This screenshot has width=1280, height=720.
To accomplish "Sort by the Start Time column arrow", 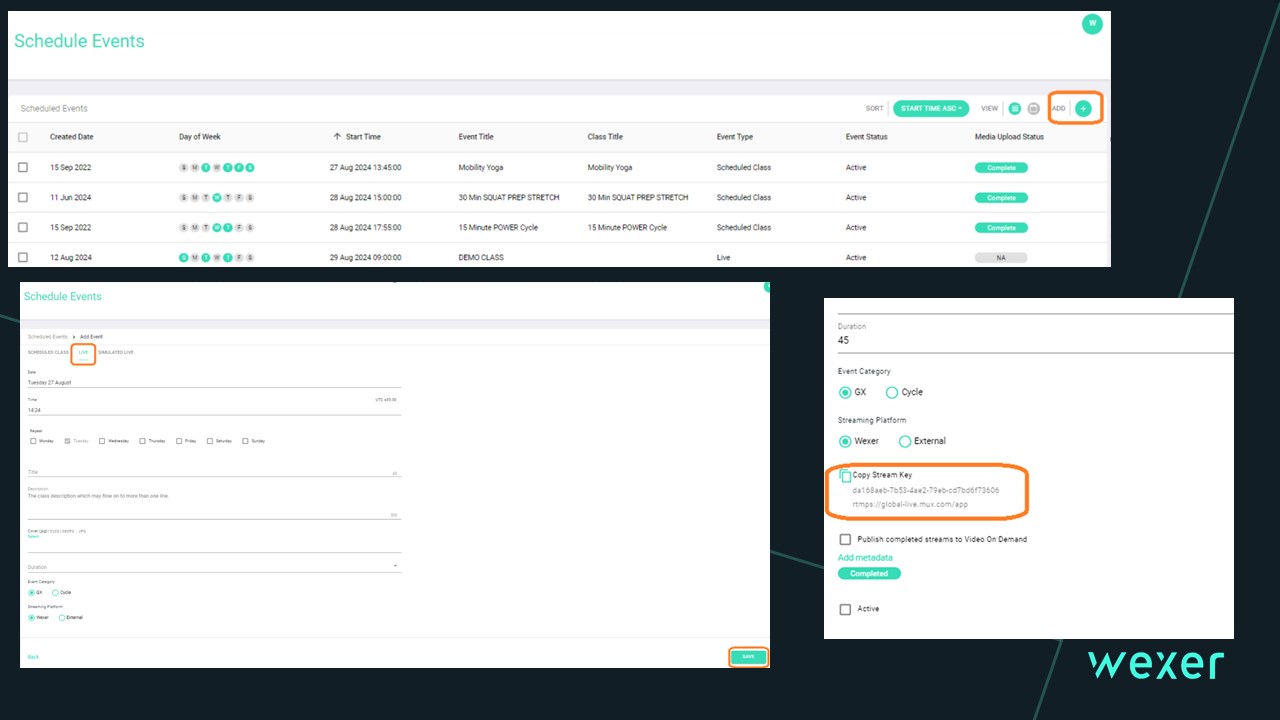I will (337, 137).
